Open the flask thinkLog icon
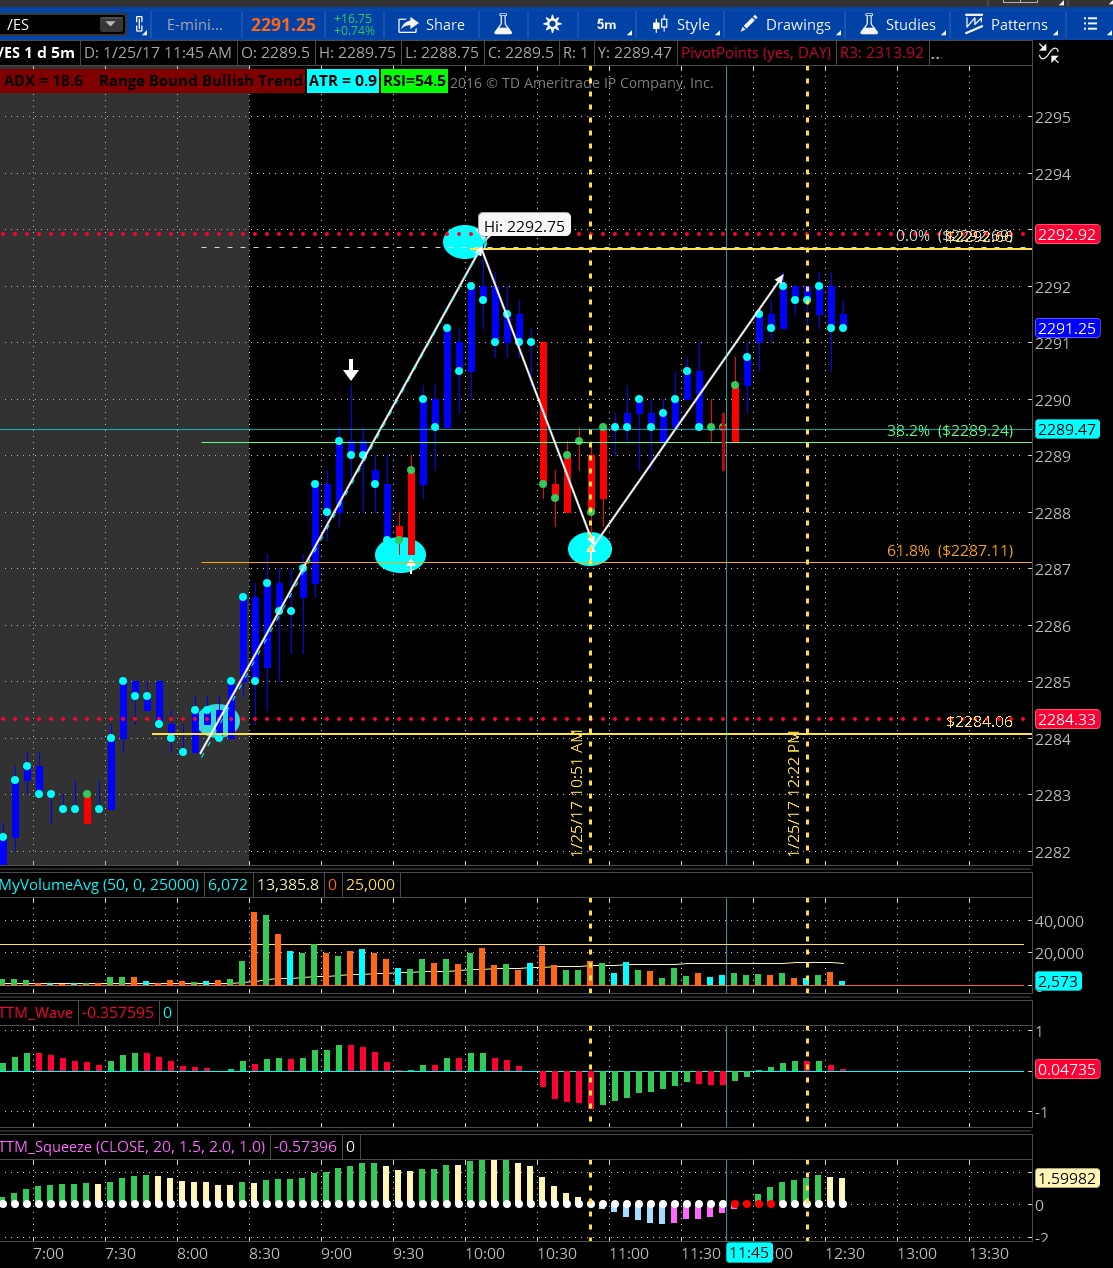 [503, 24]
